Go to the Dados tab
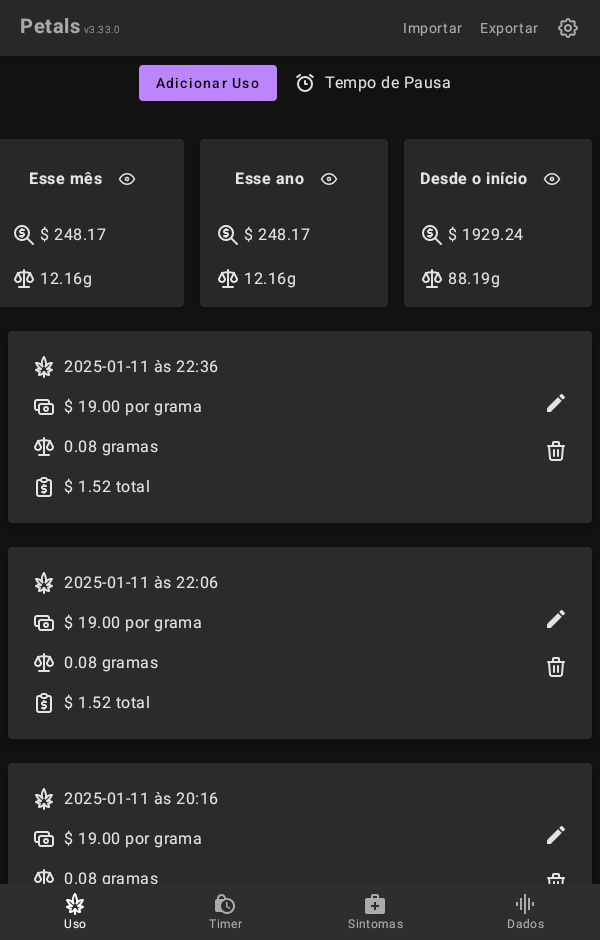 [525, 911]
